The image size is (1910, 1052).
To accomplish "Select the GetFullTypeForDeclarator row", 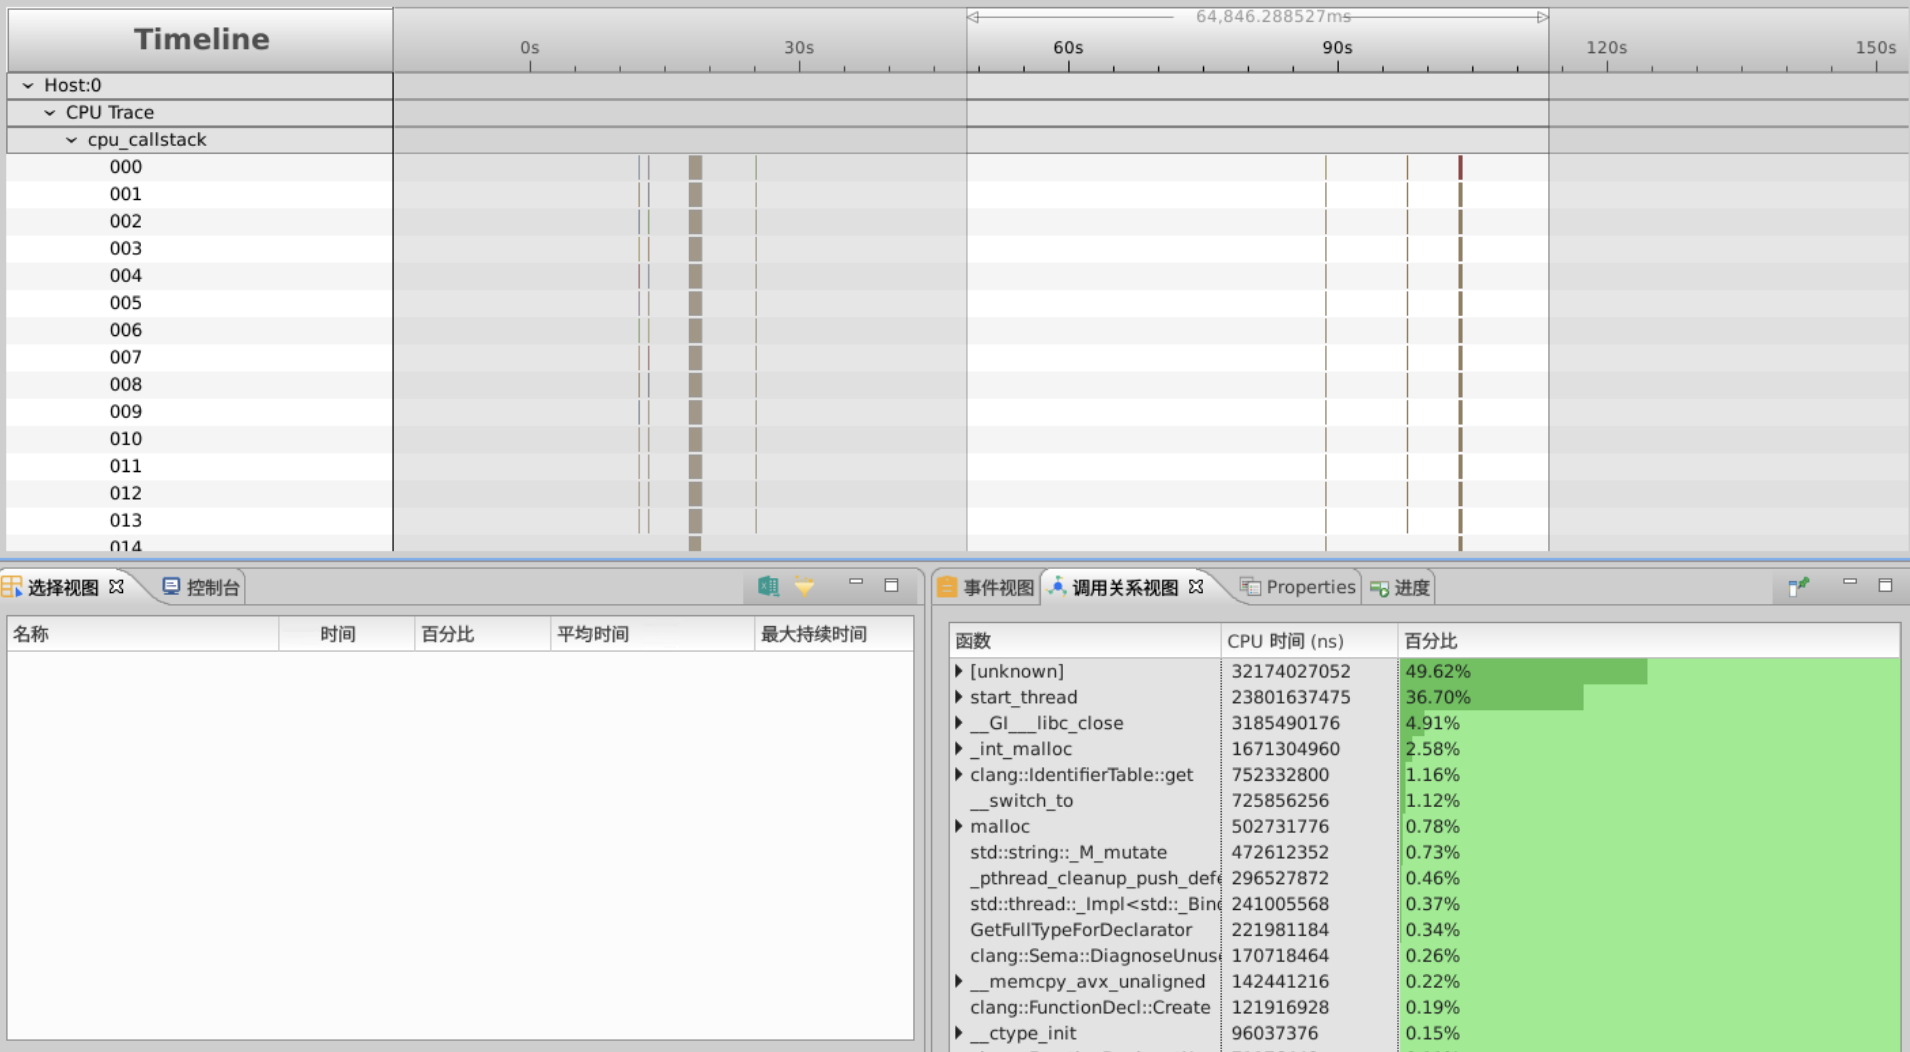I will point(1081,930).
